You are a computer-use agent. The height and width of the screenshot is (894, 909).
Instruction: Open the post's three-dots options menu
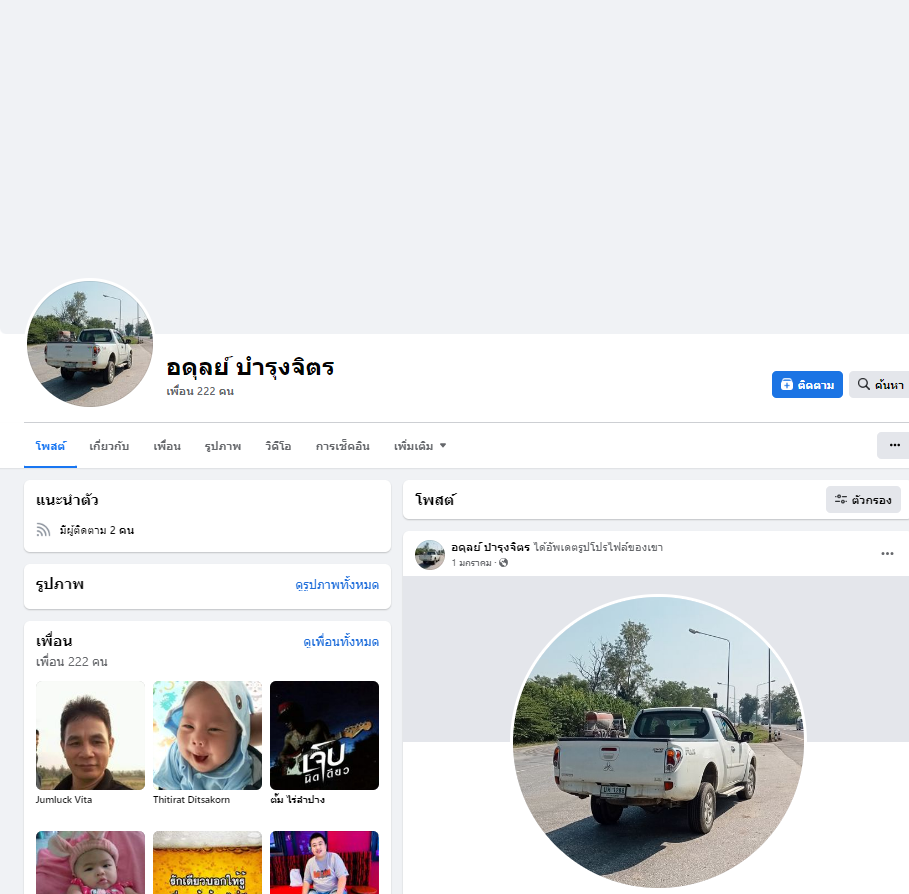[x=887, y=554]
